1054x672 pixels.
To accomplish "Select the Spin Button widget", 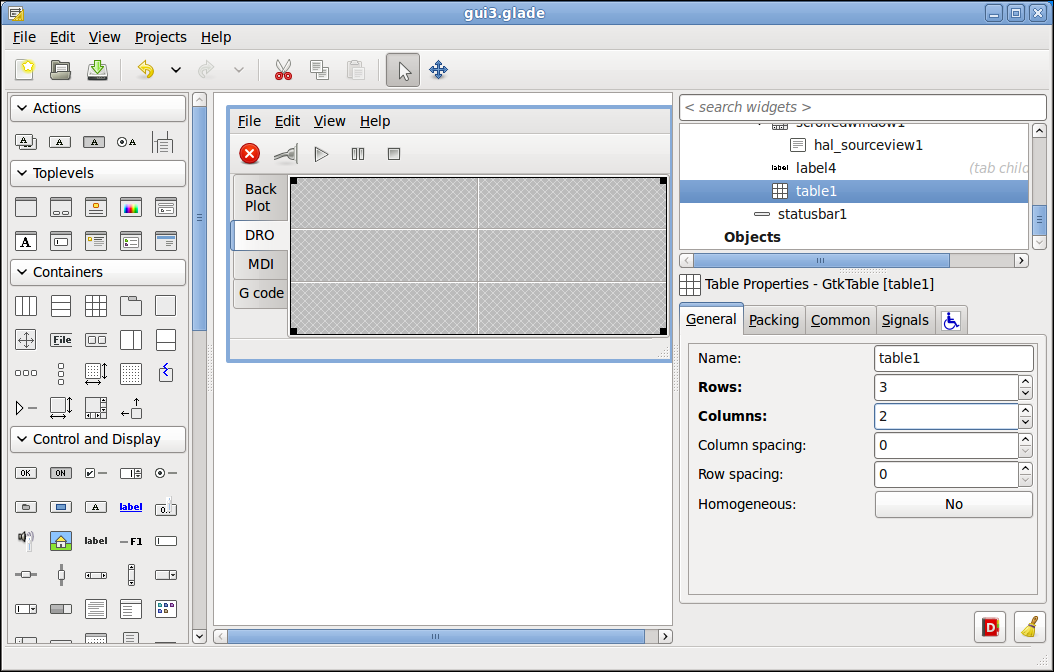I will click(131, 473).
